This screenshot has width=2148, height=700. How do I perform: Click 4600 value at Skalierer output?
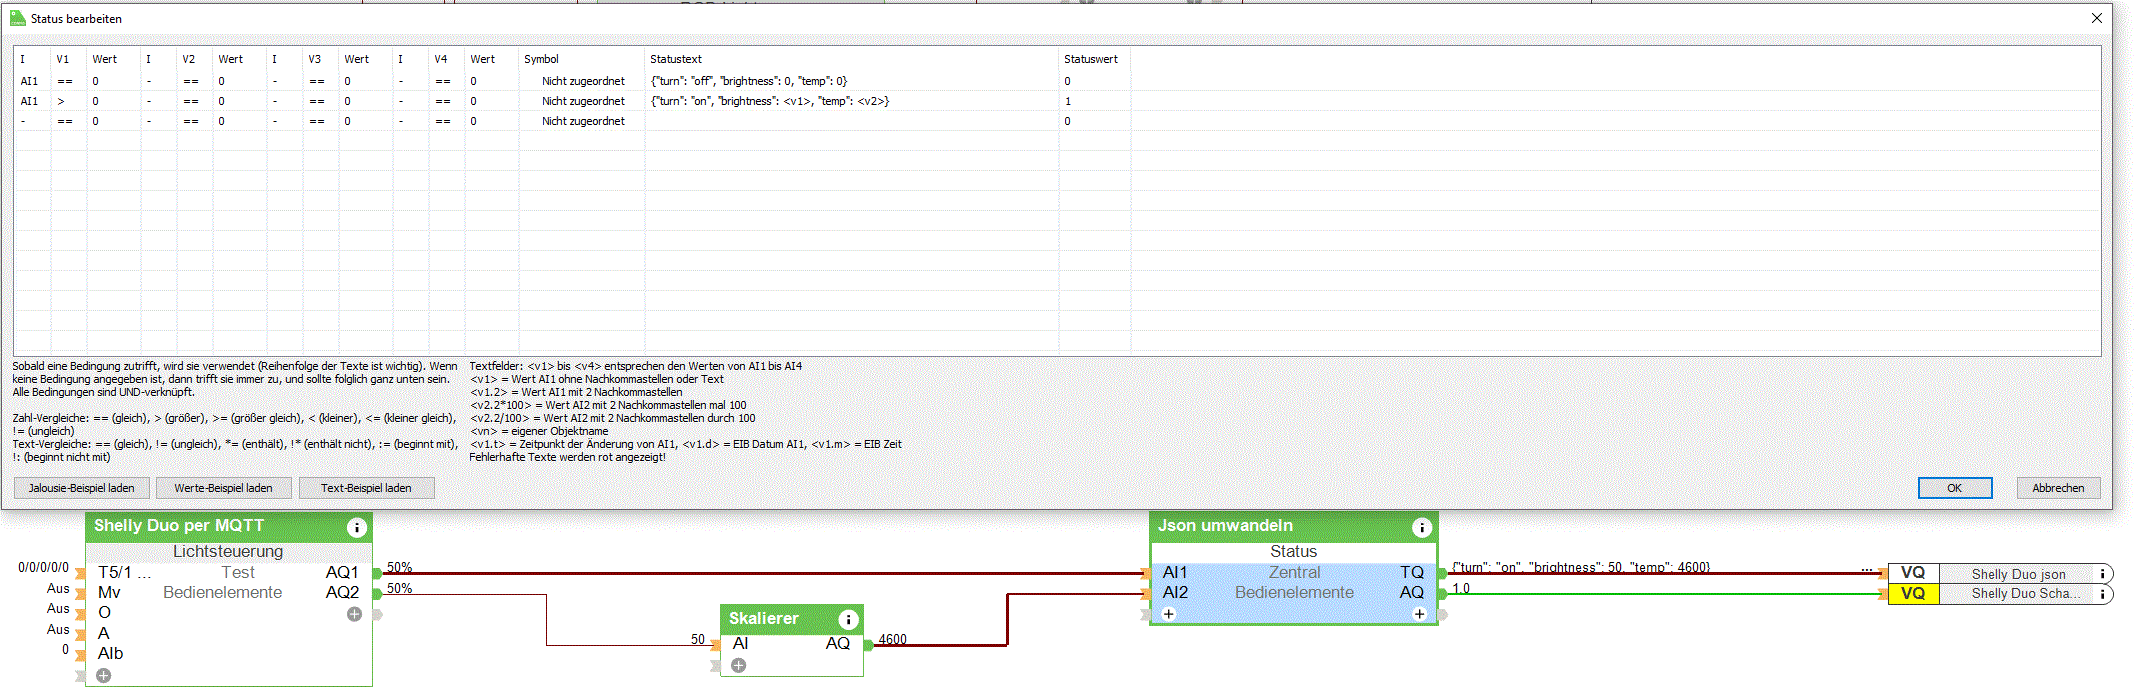pyautogui.click(x=893, y=639)
